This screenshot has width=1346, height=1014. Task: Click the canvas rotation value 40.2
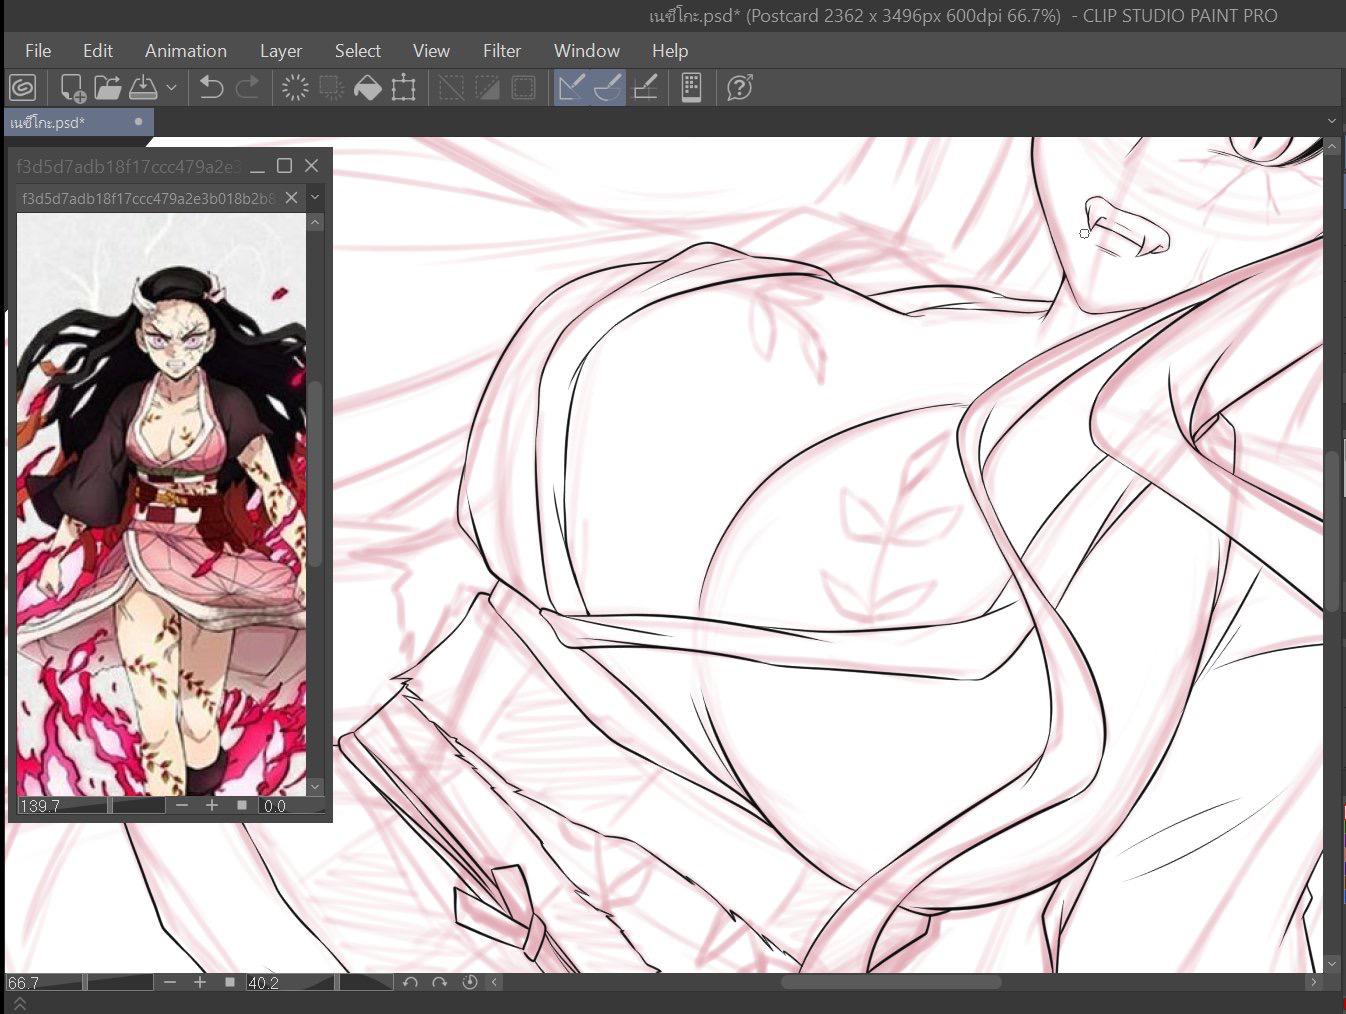point(264,983)
